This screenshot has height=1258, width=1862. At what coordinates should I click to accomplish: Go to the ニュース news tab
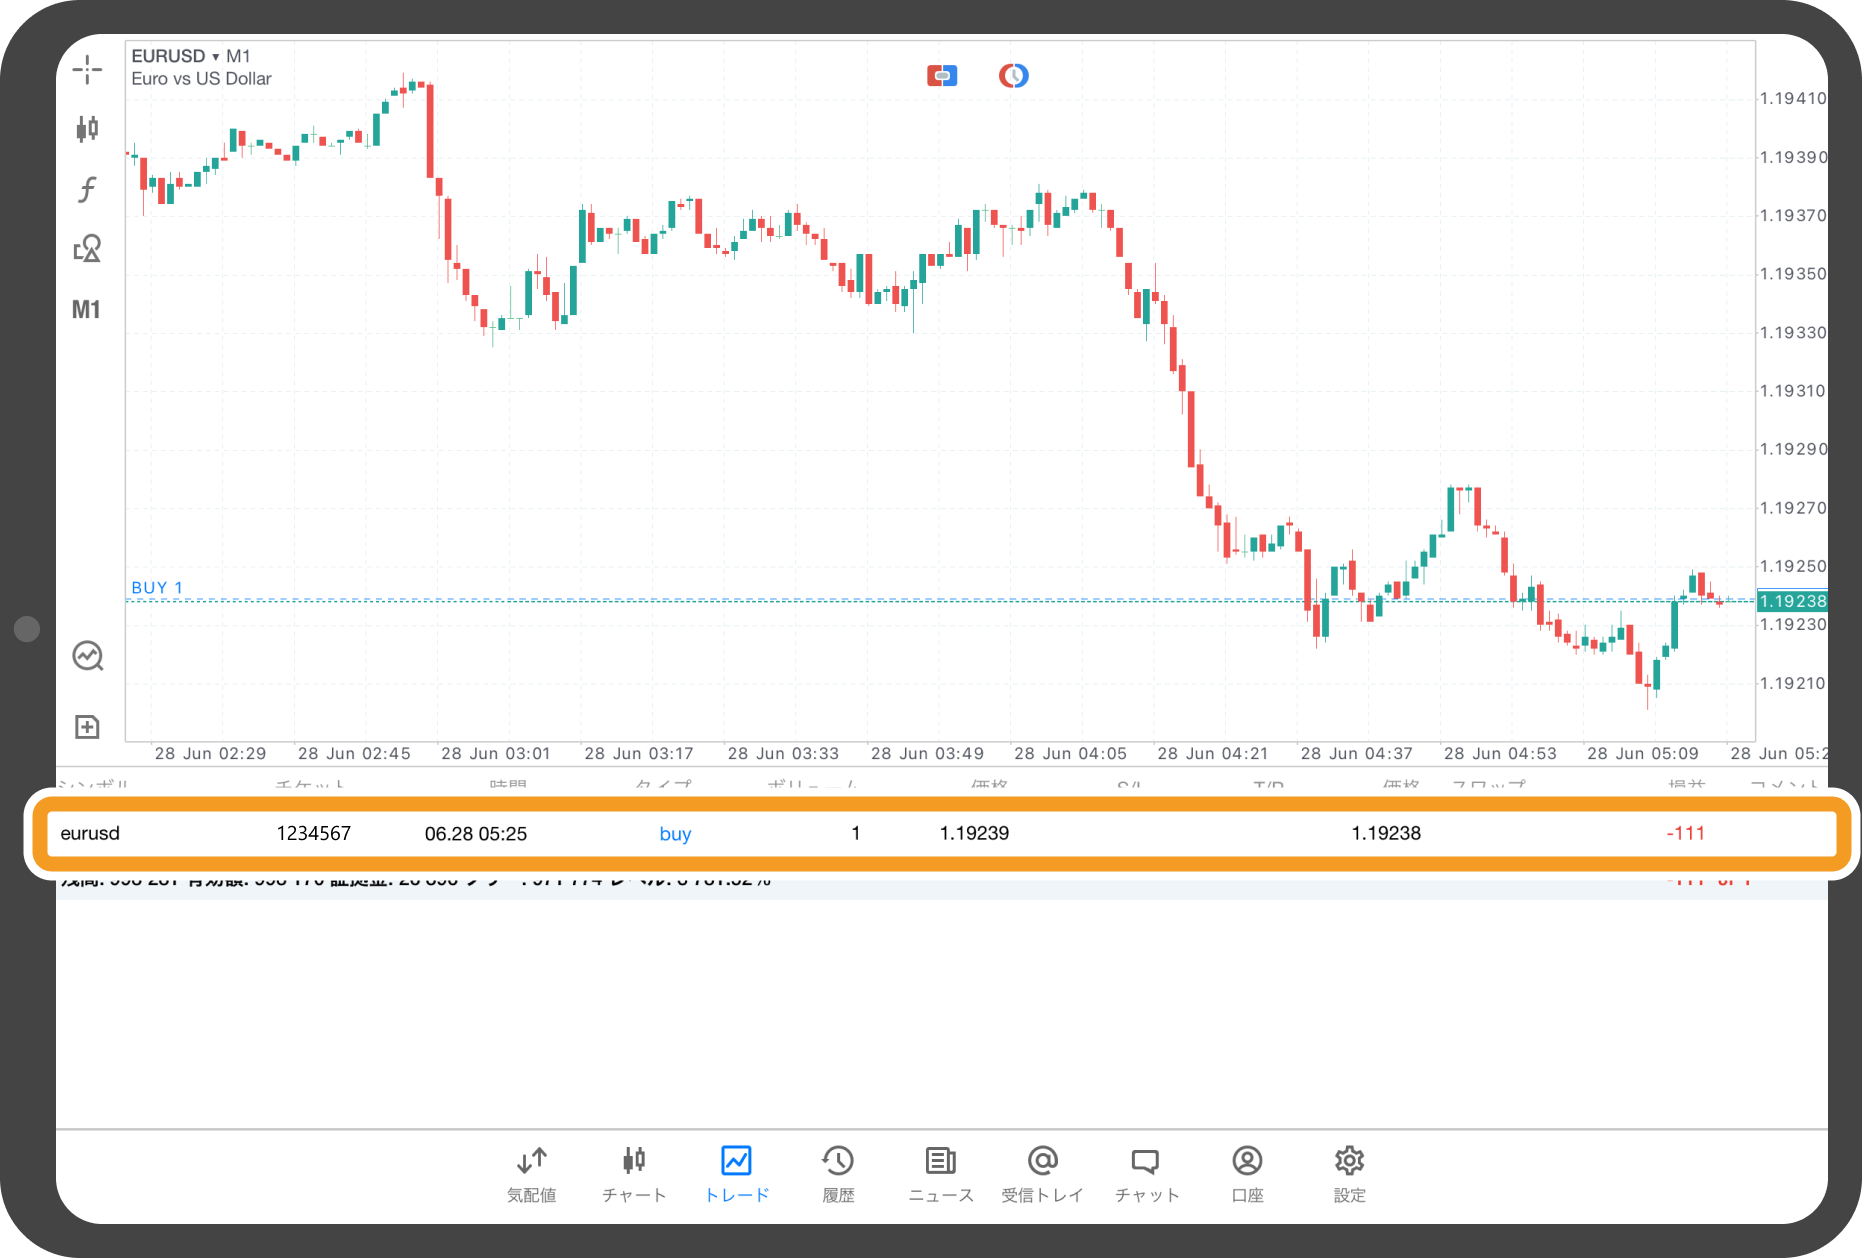pos(940,1173)
